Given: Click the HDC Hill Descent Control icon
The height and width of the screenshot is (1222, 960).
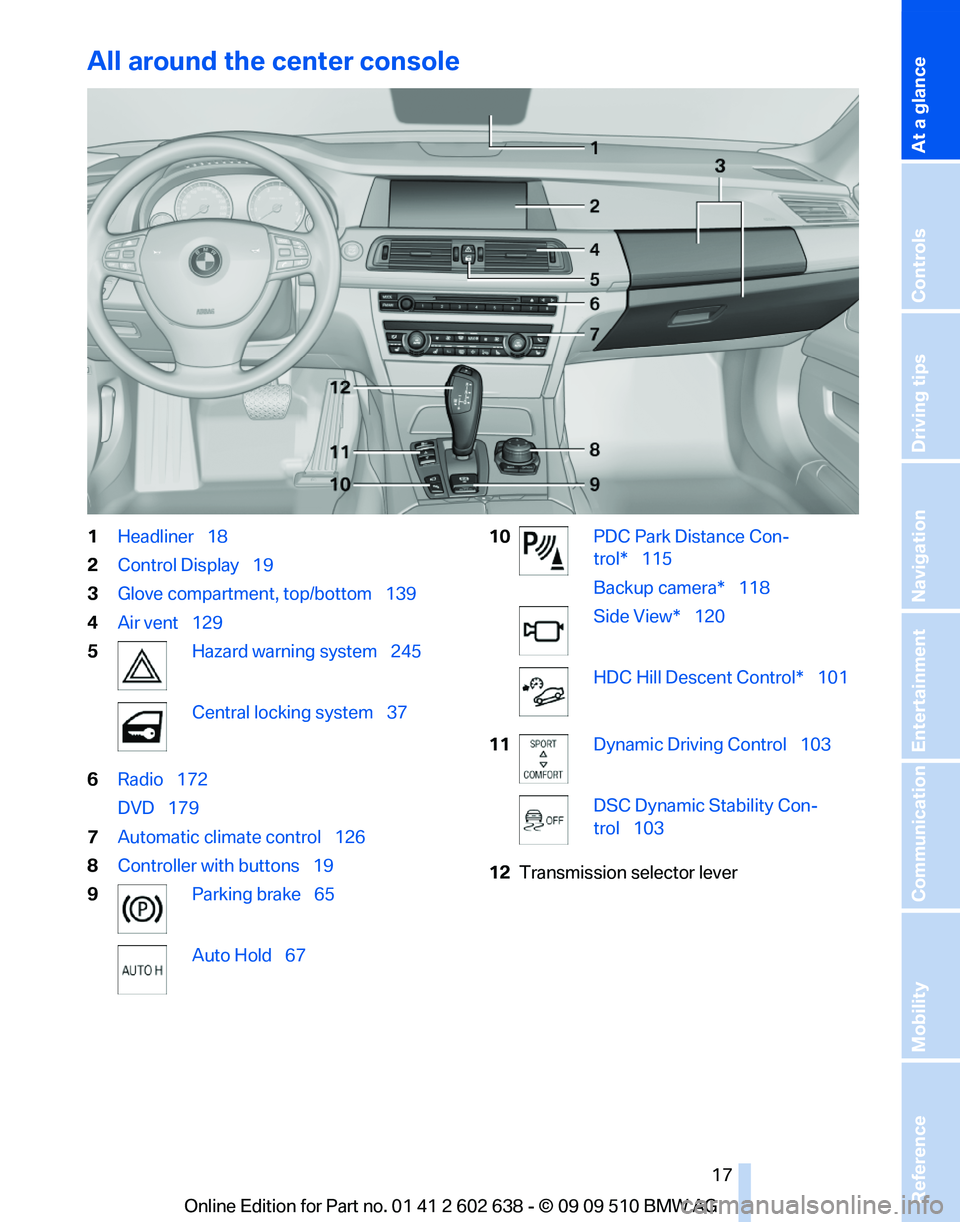Looking at the screenshot, I should 543,691.
